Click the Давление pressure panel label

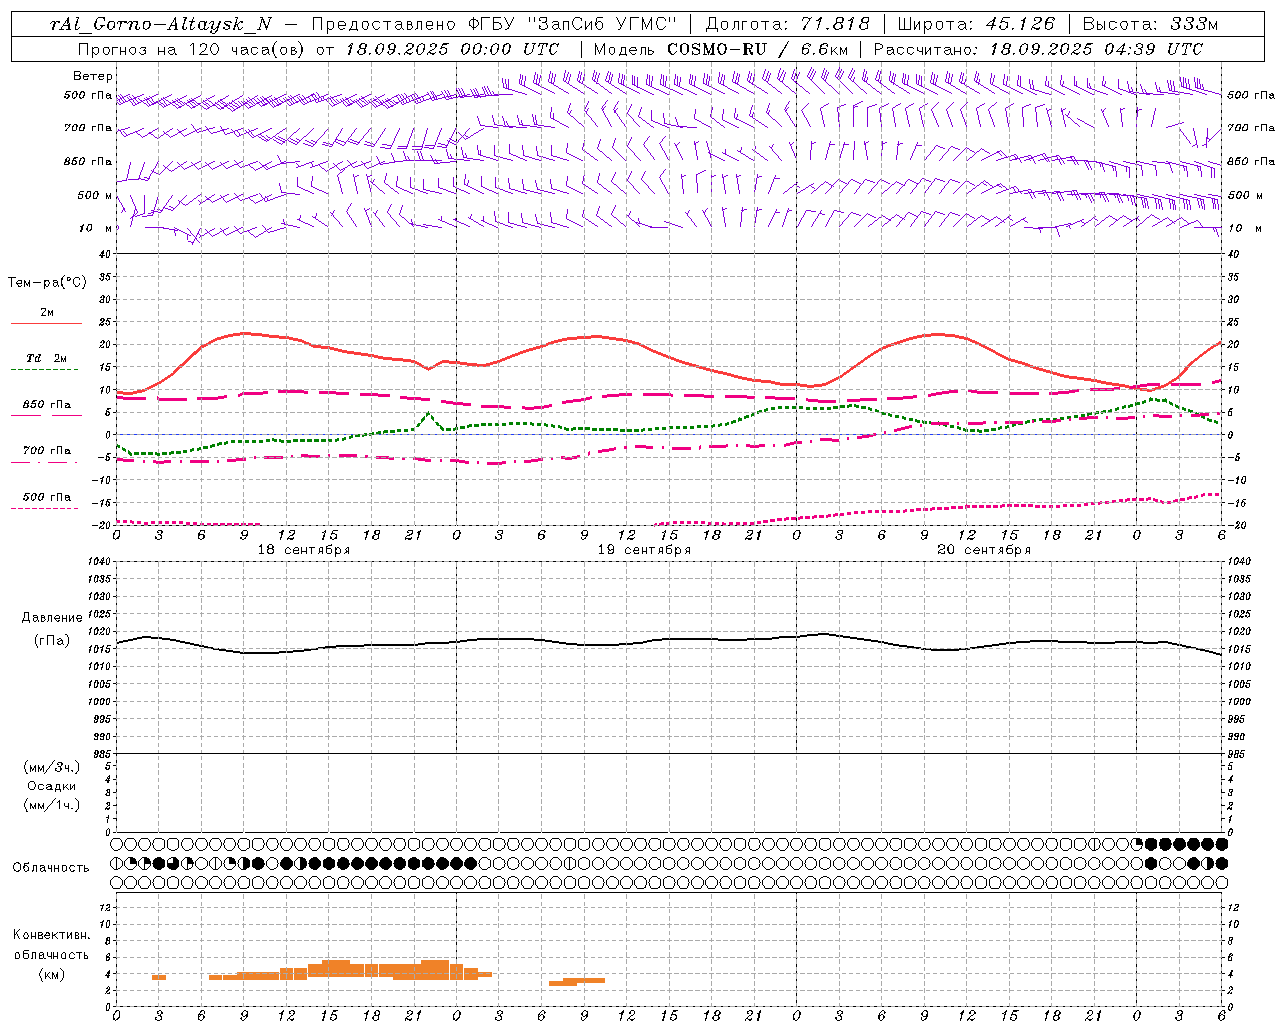(52, 618)
